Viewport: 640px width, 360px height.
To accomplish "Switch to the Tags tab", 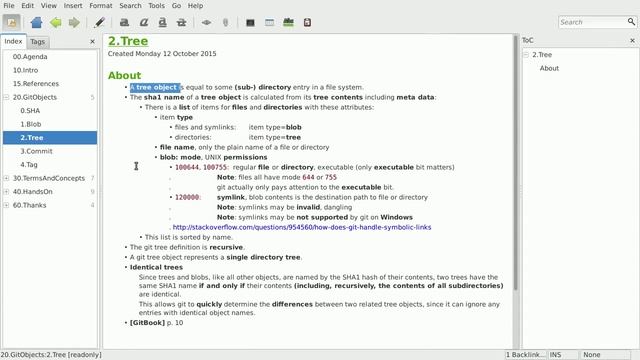I will [x=37, y=42].
